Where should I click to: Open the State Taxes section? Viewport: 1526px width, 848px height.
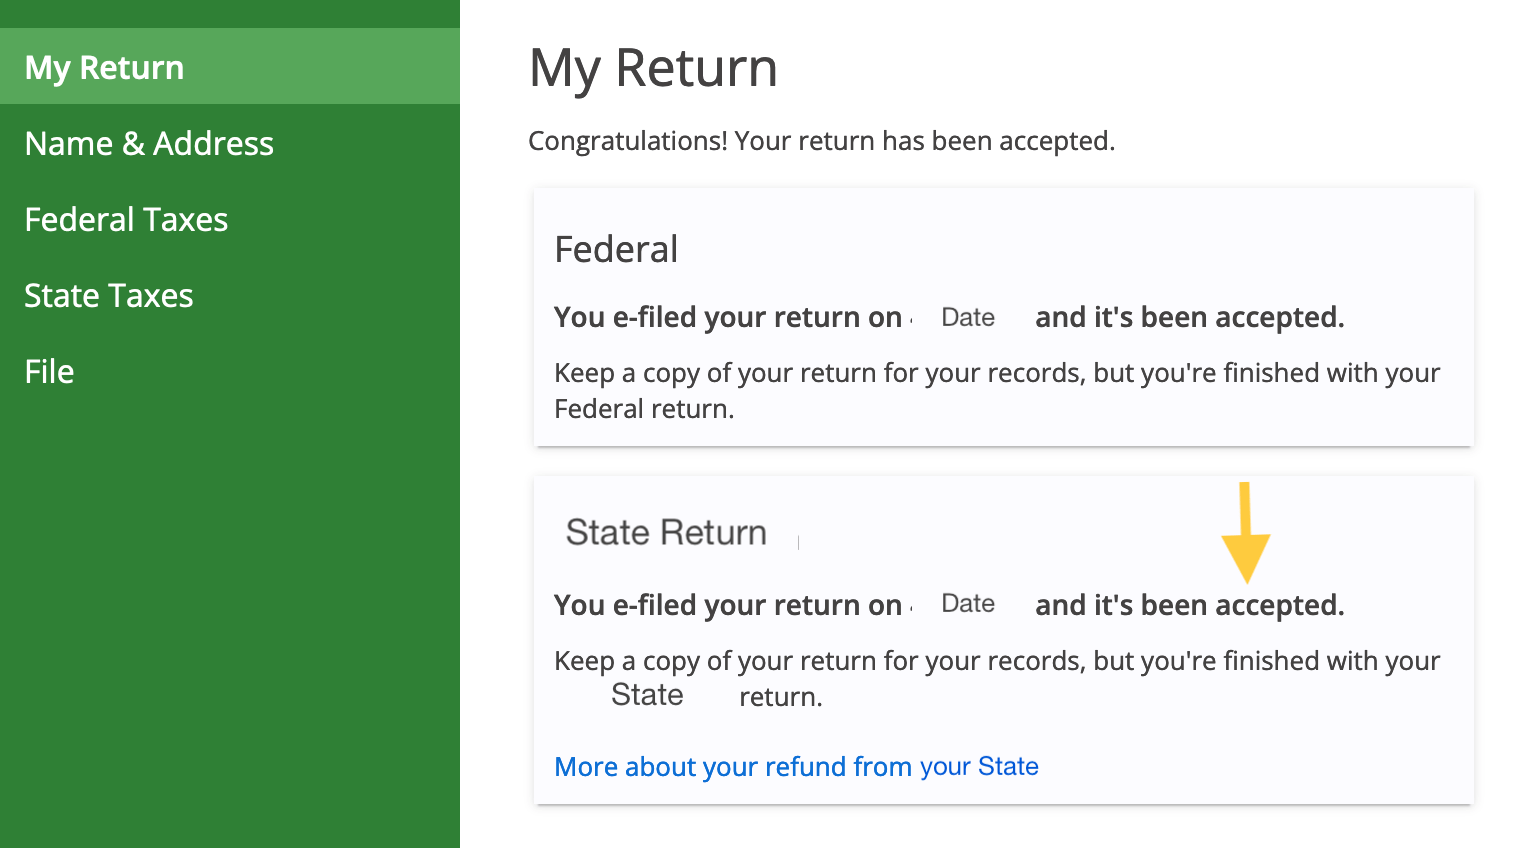(x=109, y=295)
